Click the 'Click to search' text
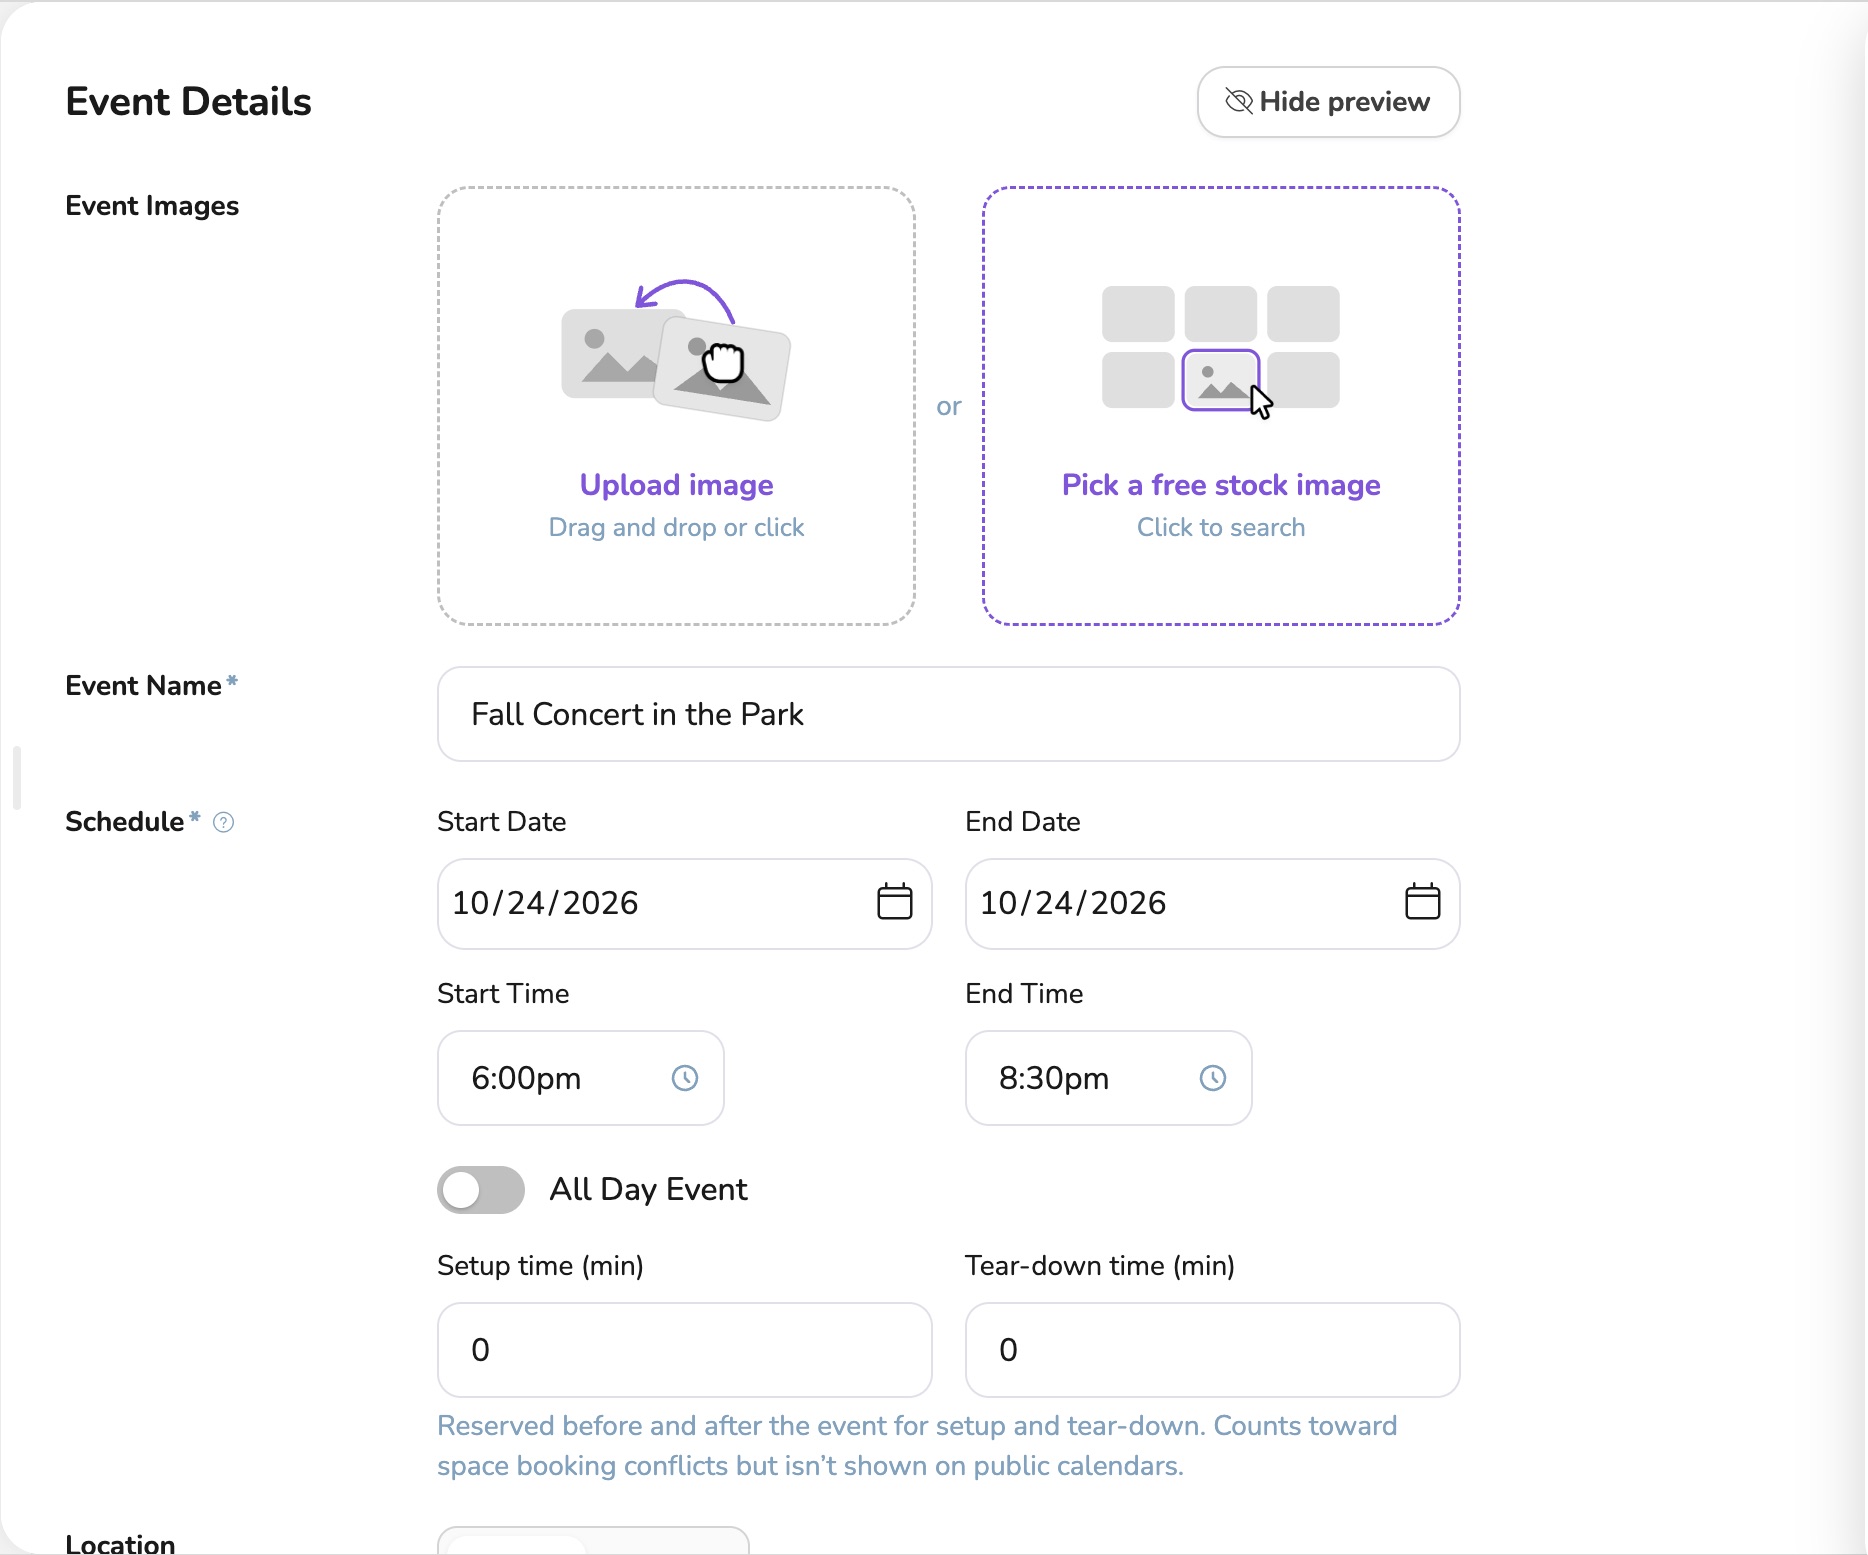1868x1555 pixels. (1221, 528)
